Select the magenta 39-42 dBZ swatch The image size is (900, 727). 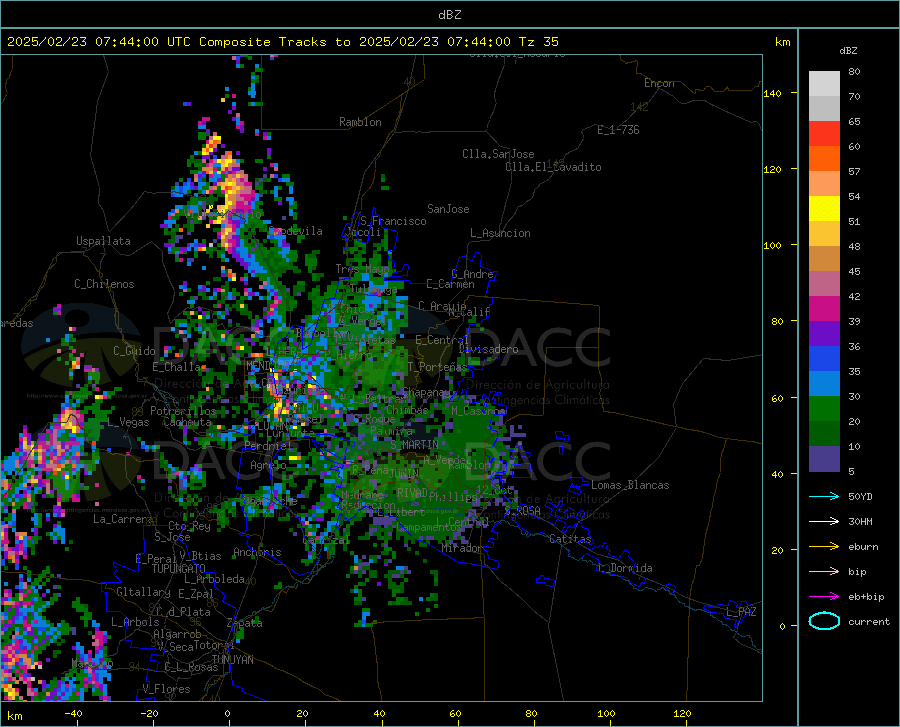pos(824,309)
